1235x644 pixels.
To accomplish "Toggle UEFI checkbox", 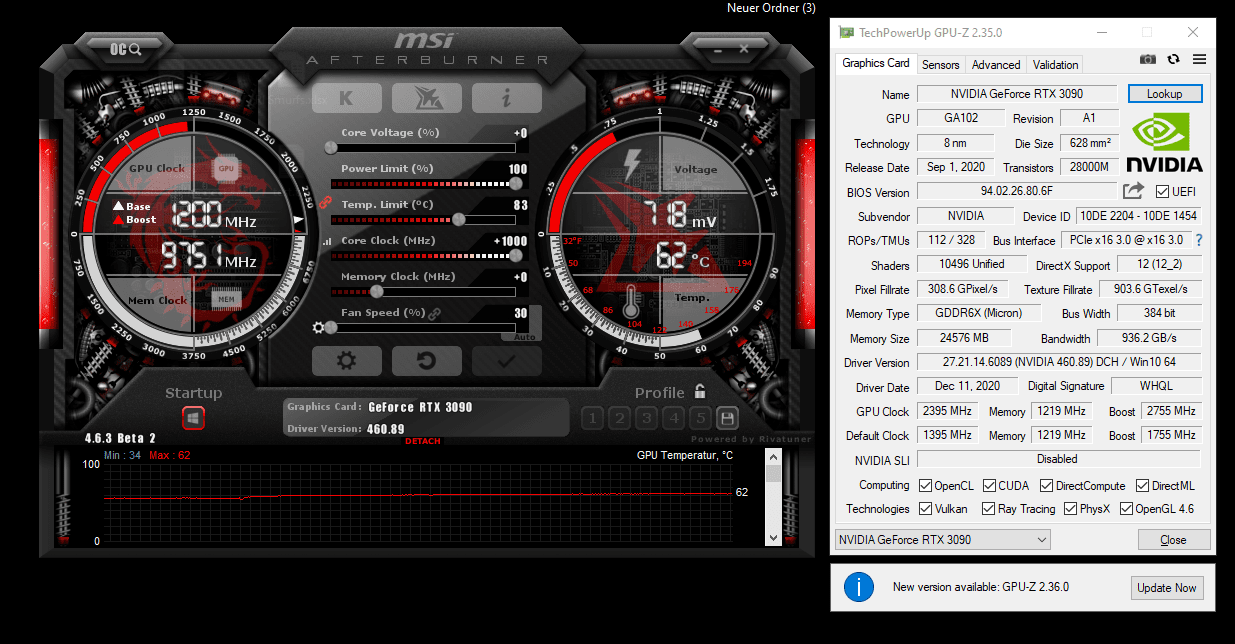I will (x=1162, y=192).
